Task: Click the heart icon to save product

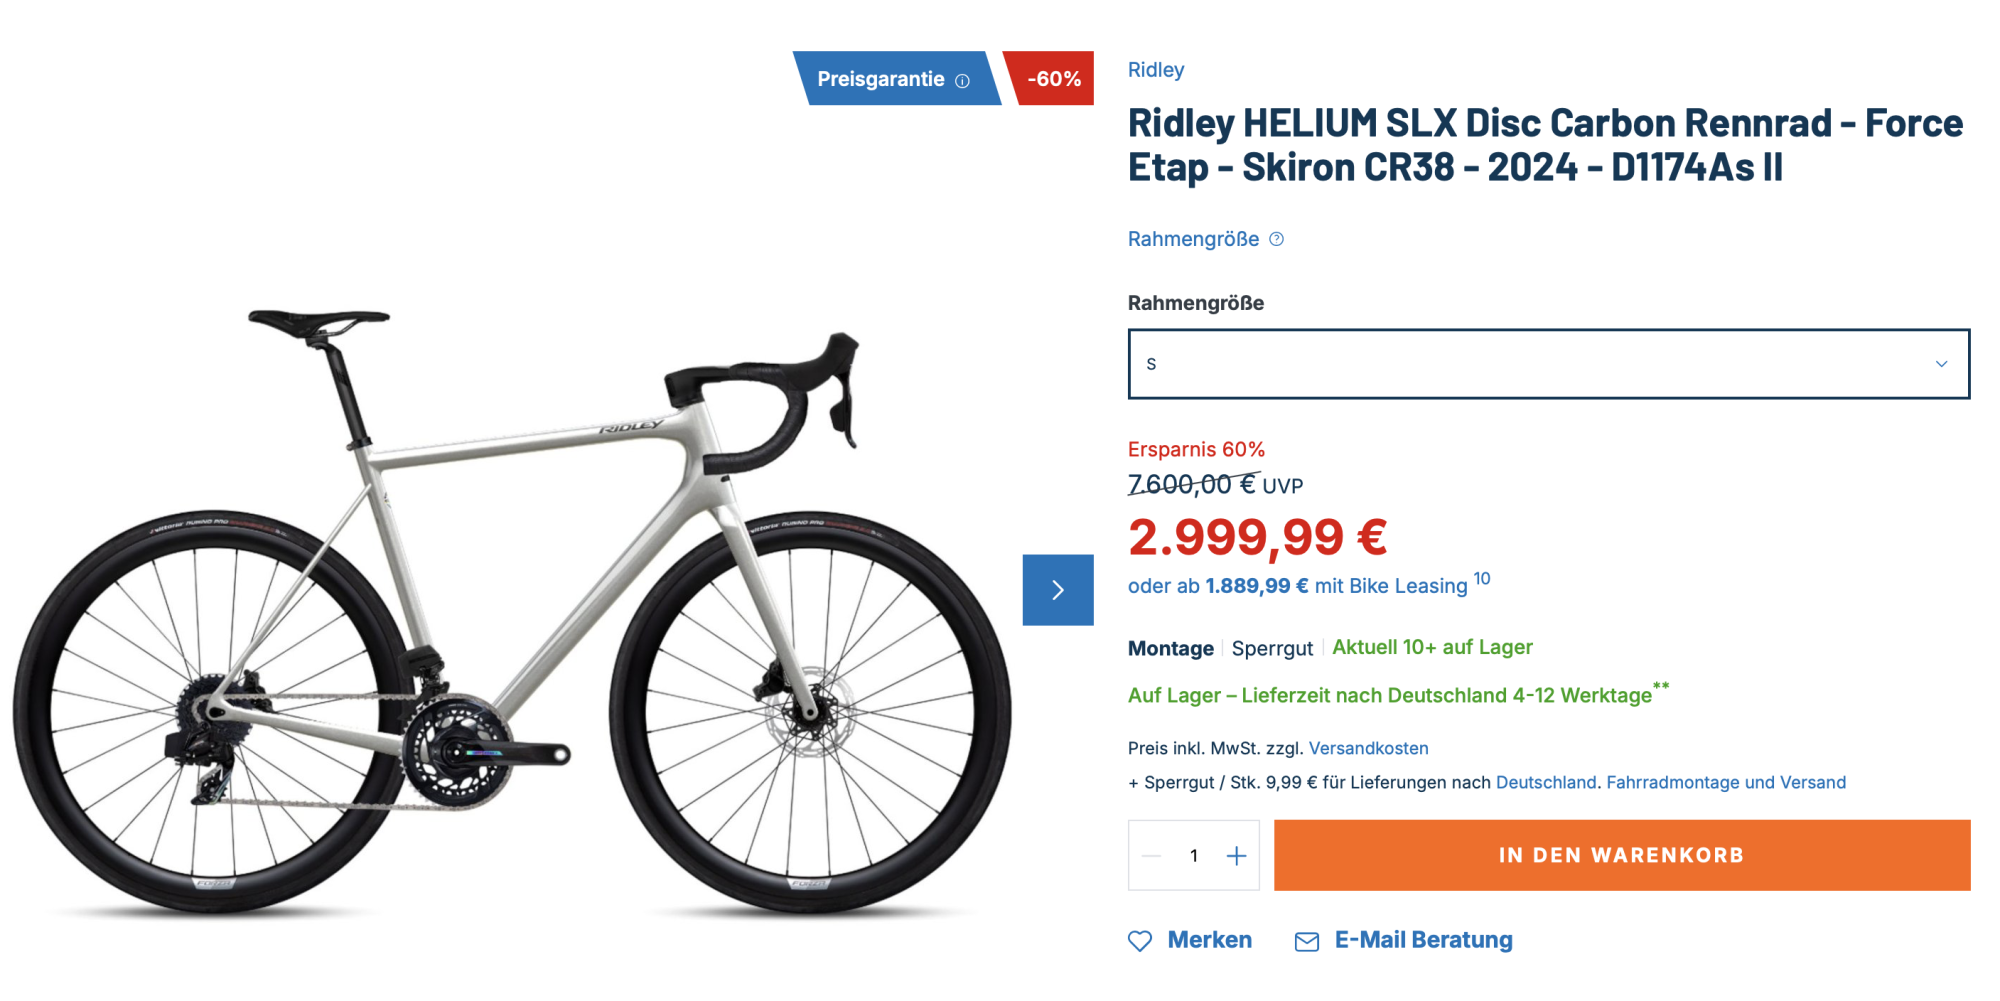Action: point(1139,941)
